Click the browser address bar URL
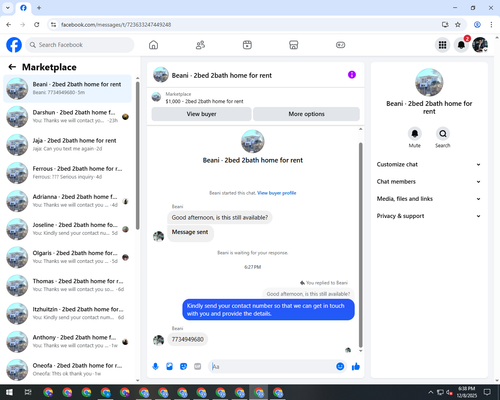This screenshot has height=400, width=500. point(116,25)
